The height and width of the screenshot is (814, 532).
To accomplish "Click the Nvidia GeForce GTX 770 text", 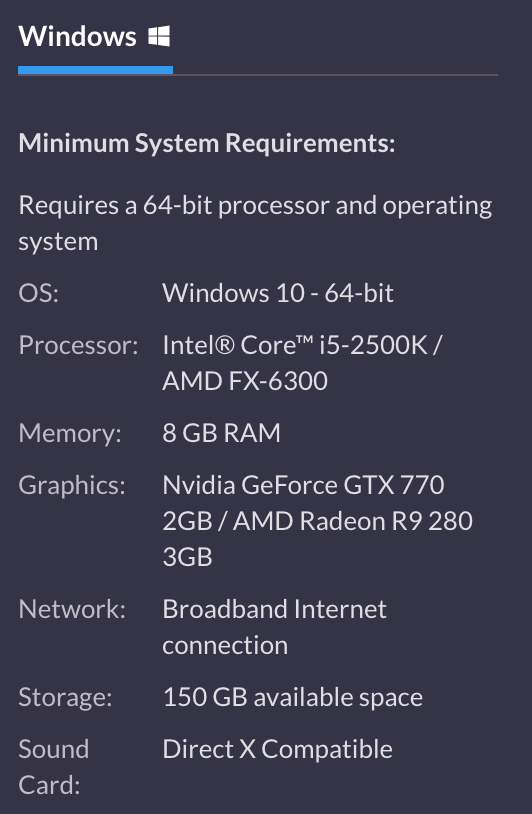I will tap(303, 485).
